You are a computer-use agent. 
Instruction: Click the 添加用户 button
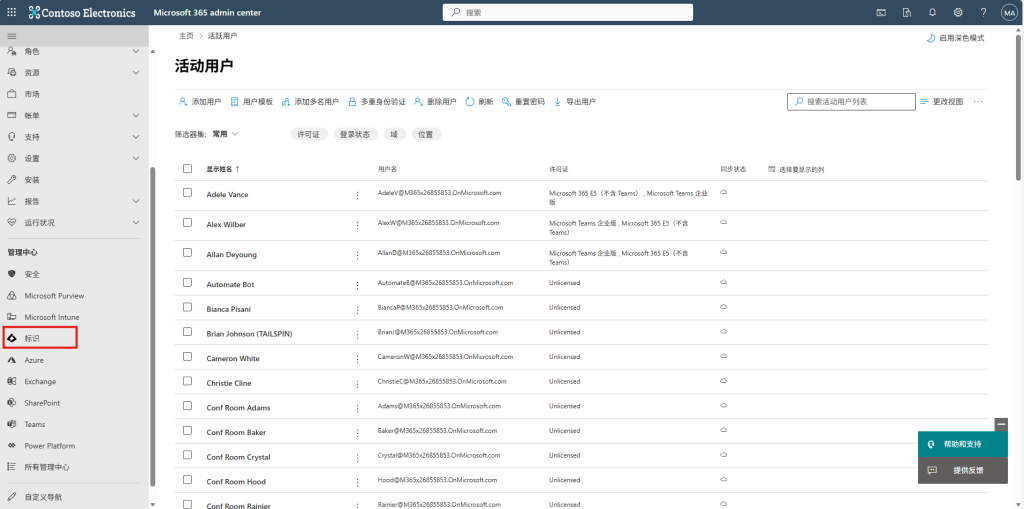tap(199, 102)
